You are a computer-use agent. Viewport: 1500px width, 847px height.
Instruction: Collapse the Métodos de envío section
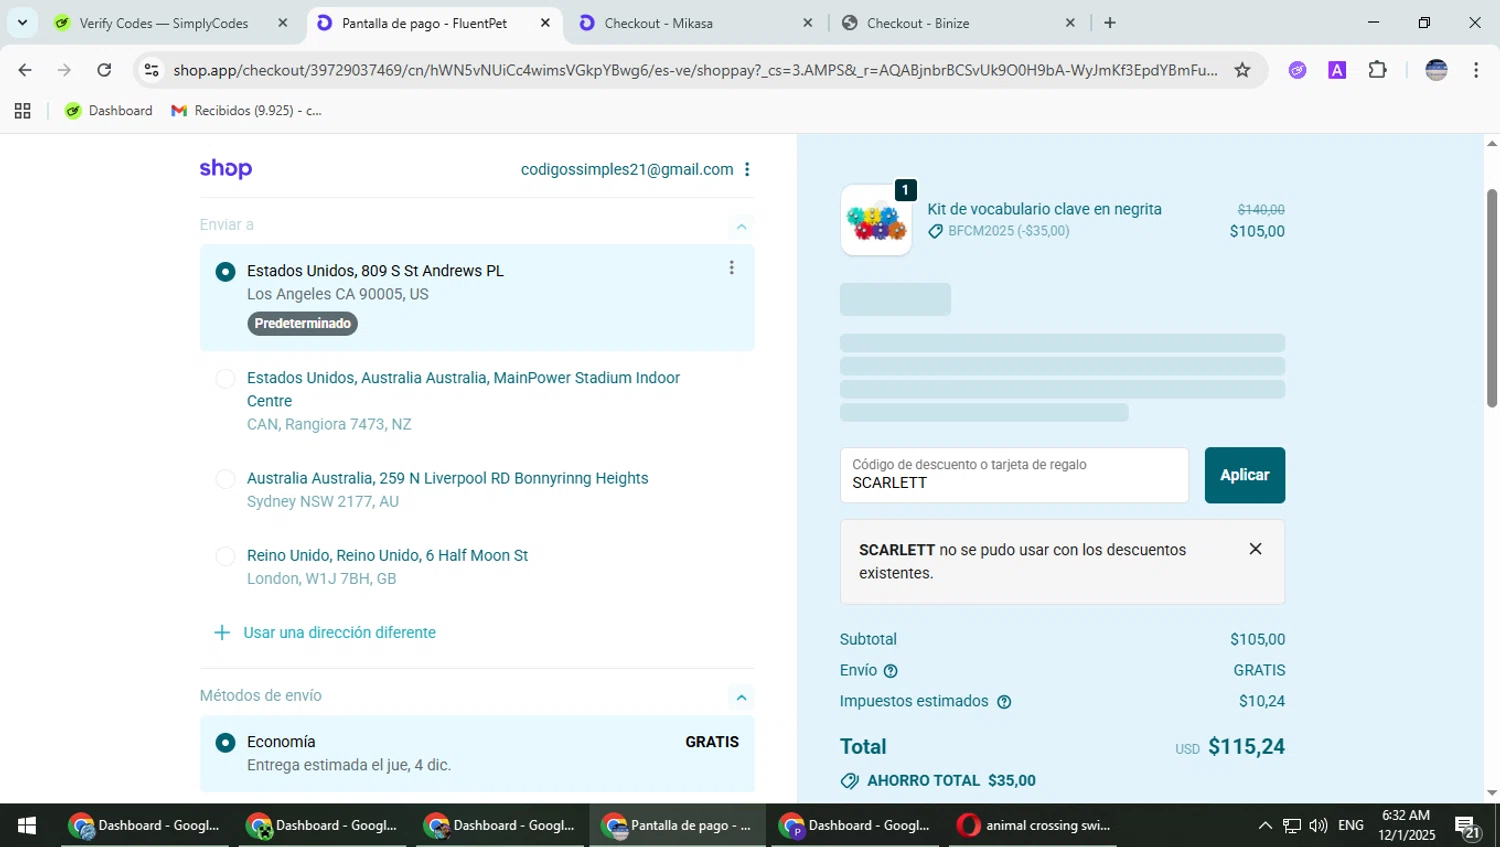click(x=741, y=697)
